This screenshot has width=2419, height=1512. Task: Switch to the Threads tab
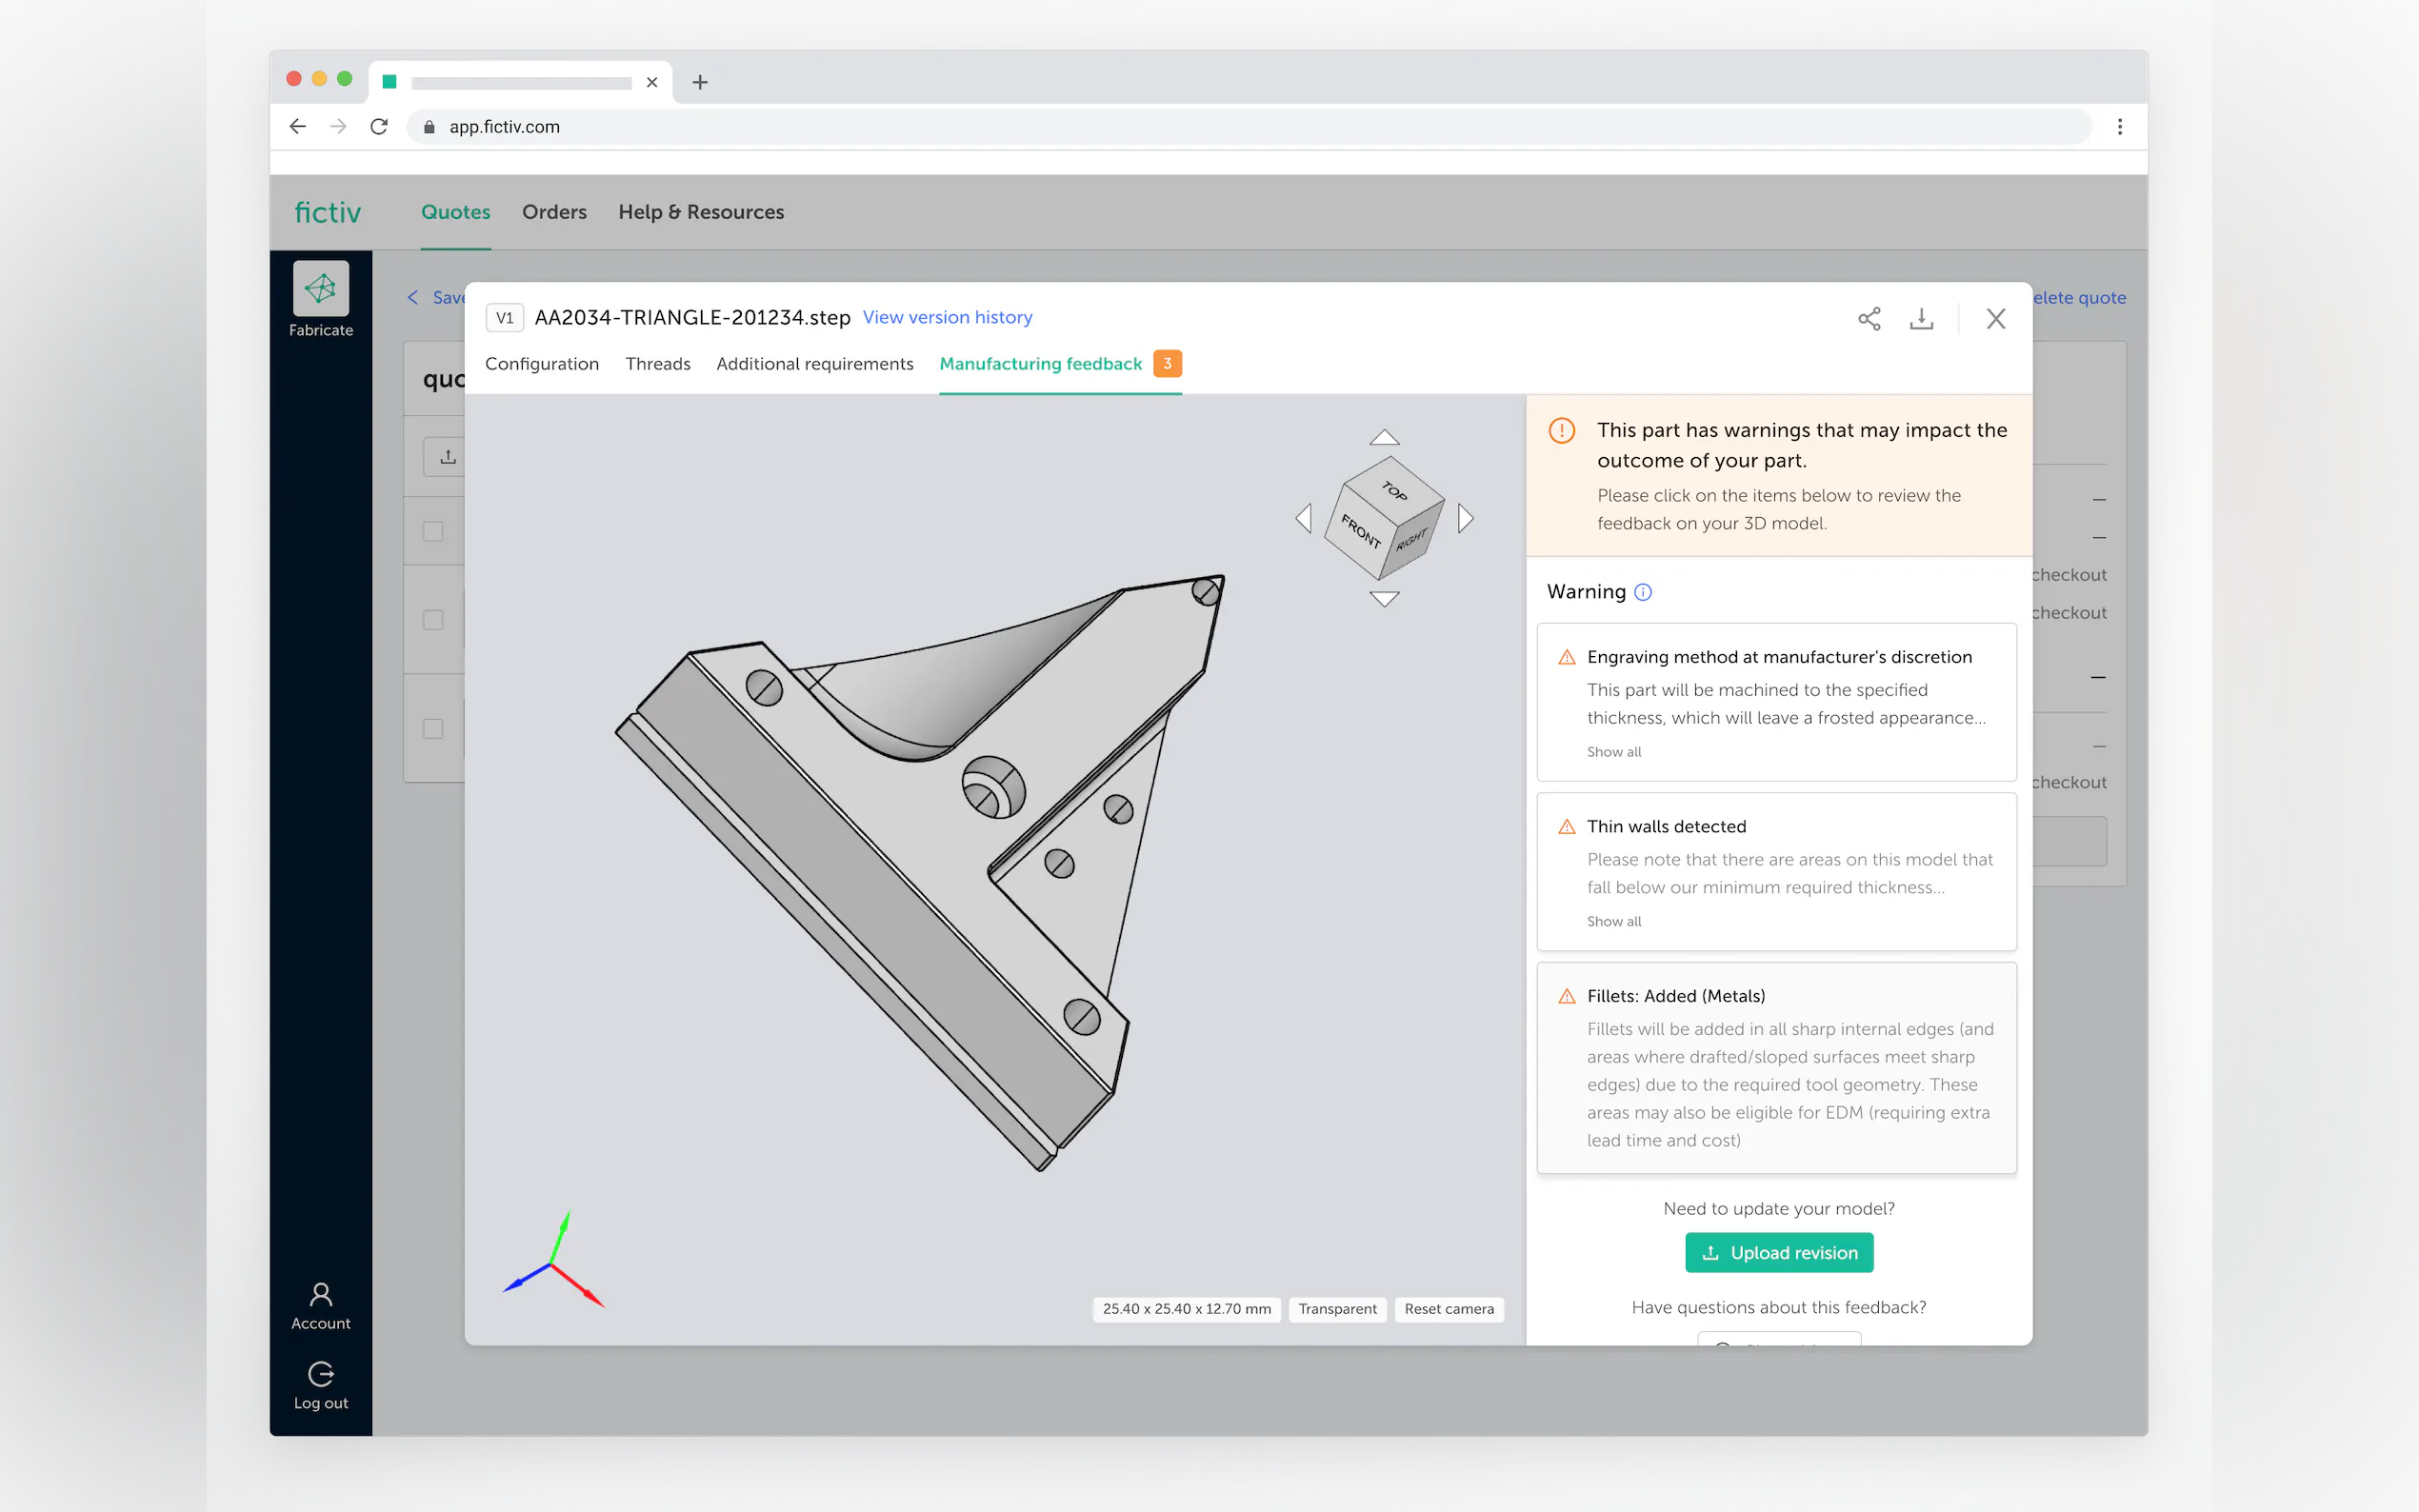pos(657,364)
